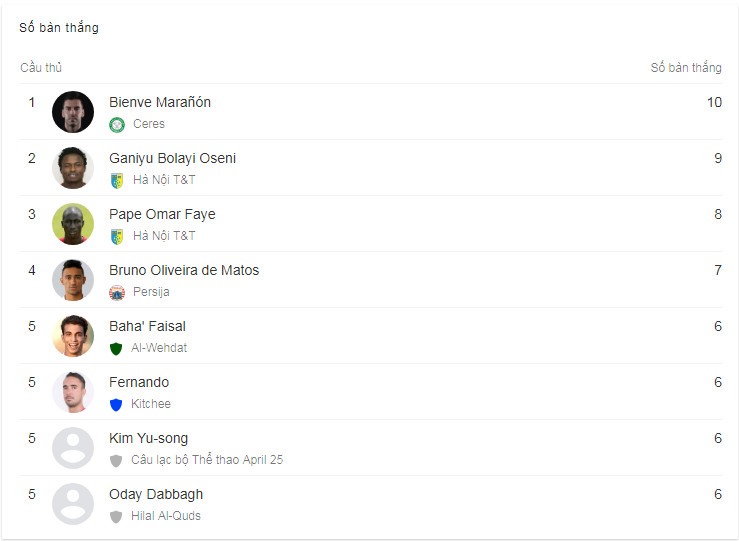This screenshot has height=541, width=739.
Task: Click Kim Yu-song's placeholder avatar
Action: pyautogui.click(x=73, y=448)
